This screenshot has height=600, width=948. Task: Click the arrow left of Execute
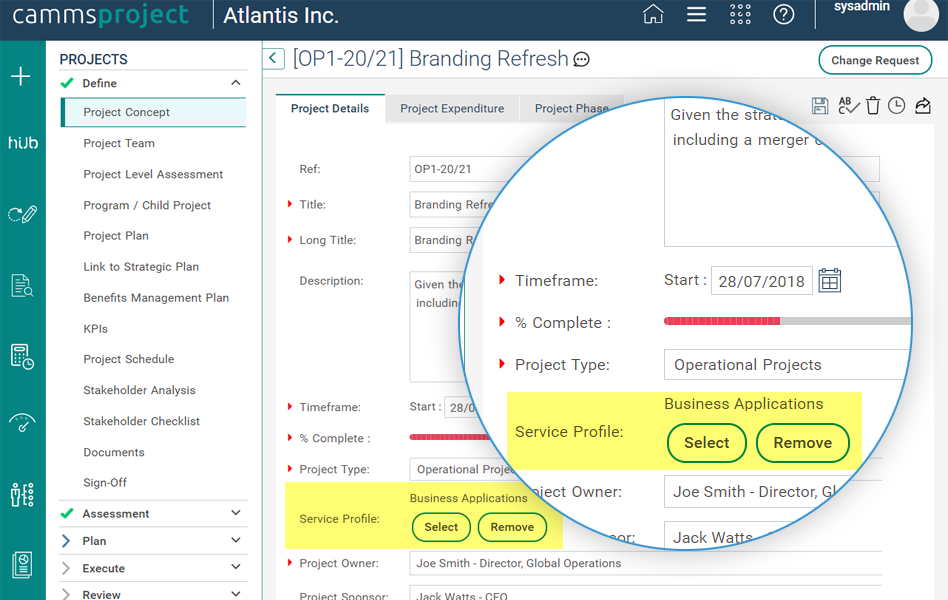tap(67, 568)
